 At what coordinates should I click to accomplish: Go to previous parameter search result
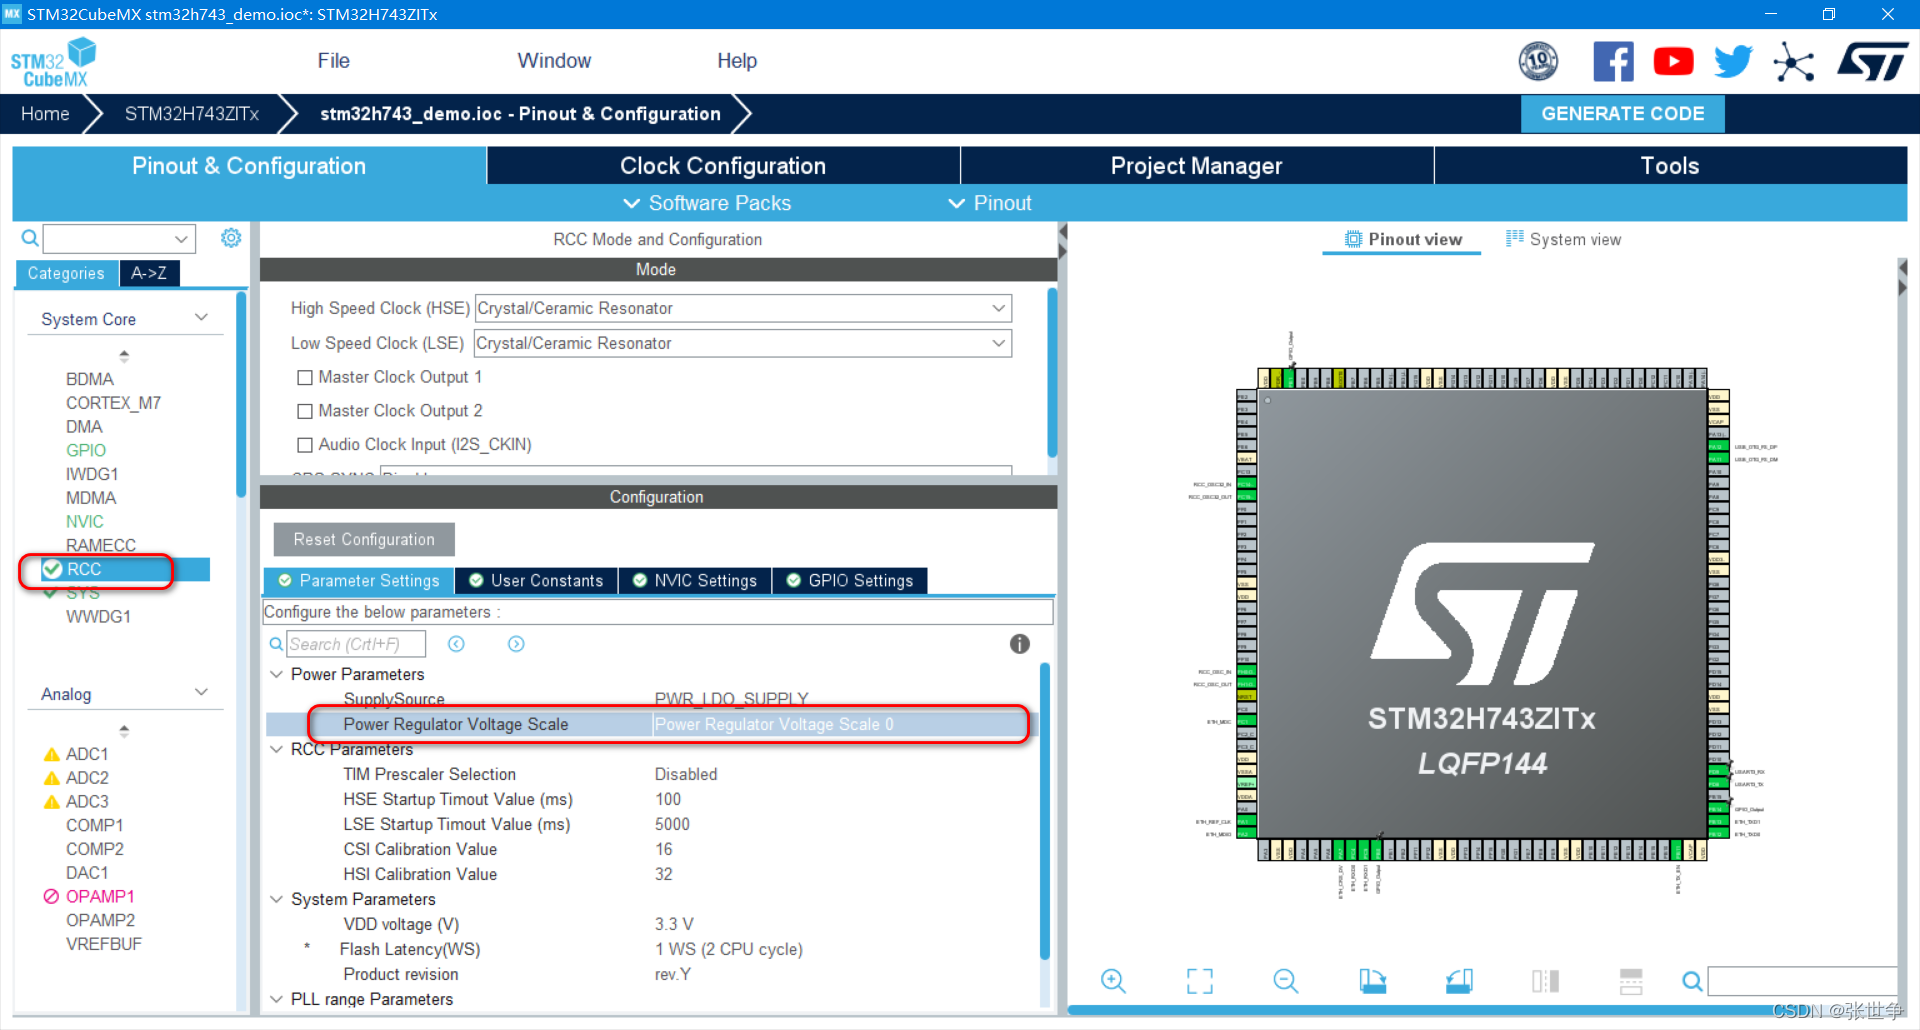[x=456, y=644]
